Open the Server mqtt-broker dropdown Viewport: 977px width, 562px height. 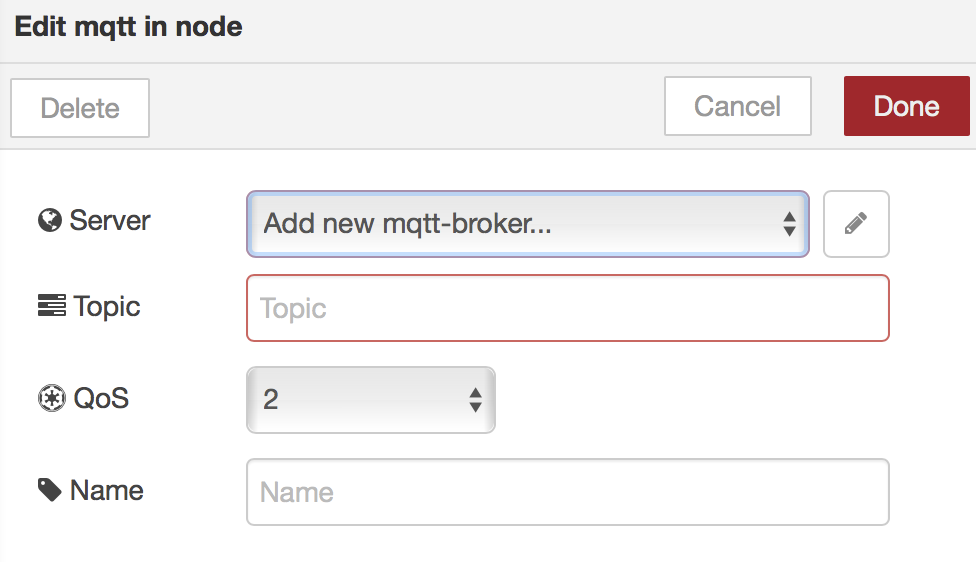(527, 224)
